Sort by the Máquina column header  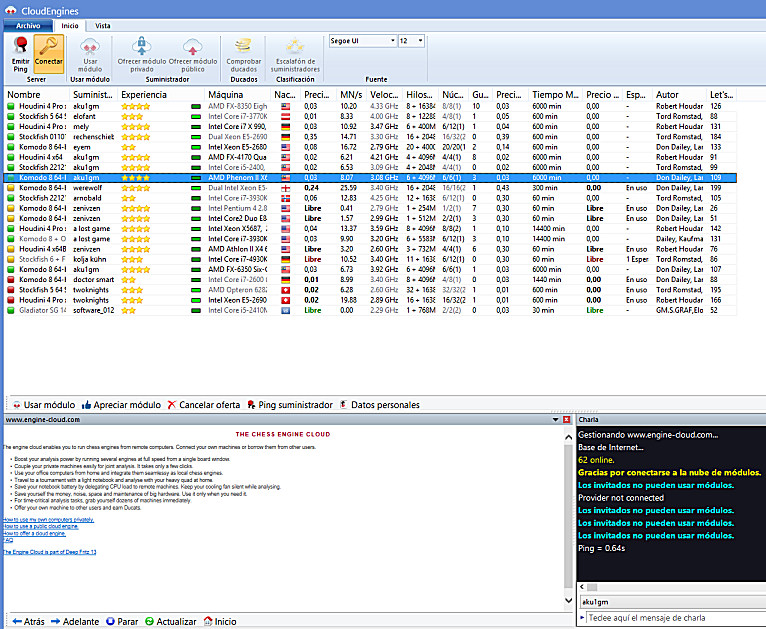click(x=238, y=95)
